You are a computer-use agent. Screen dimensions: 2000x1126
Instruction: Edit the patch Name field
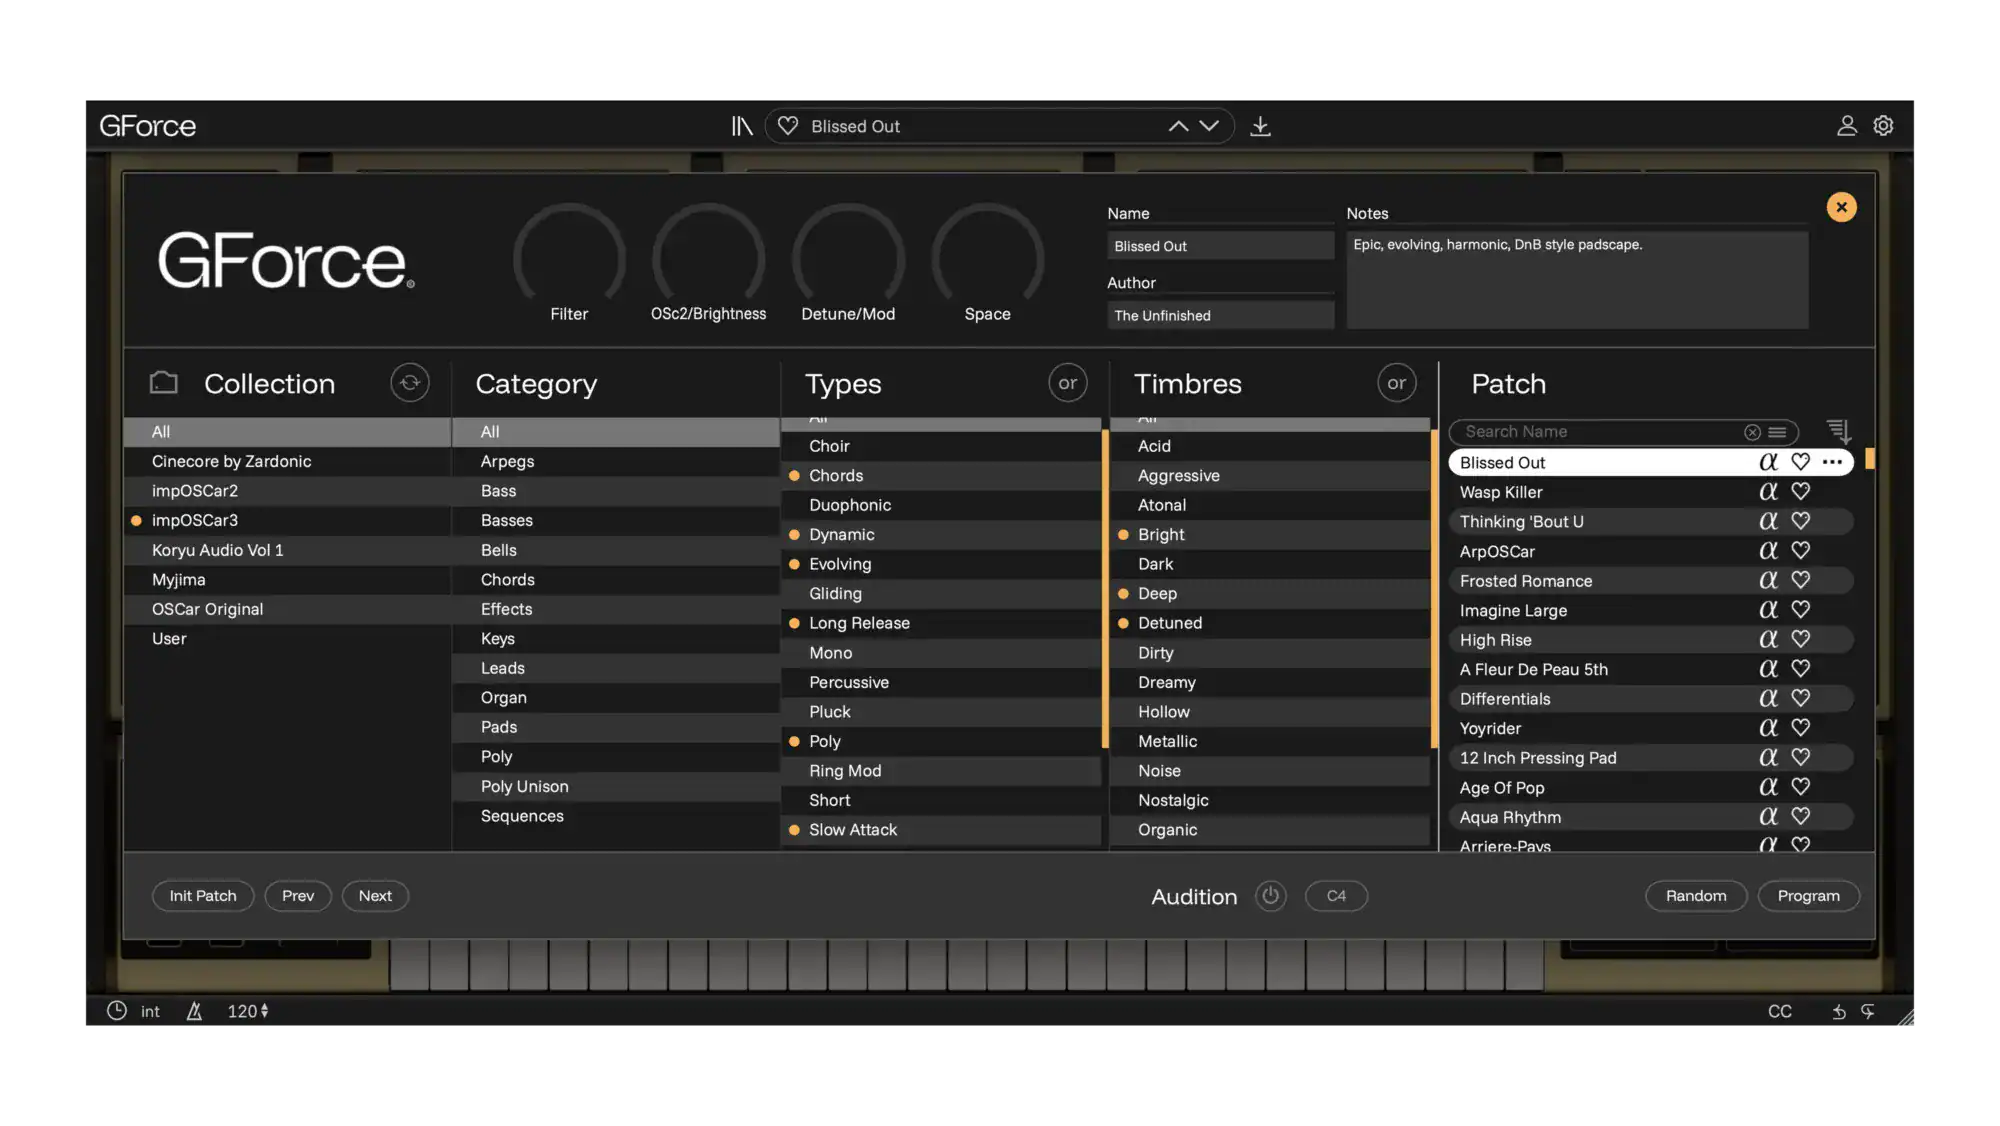click(x=1220, y=246)
